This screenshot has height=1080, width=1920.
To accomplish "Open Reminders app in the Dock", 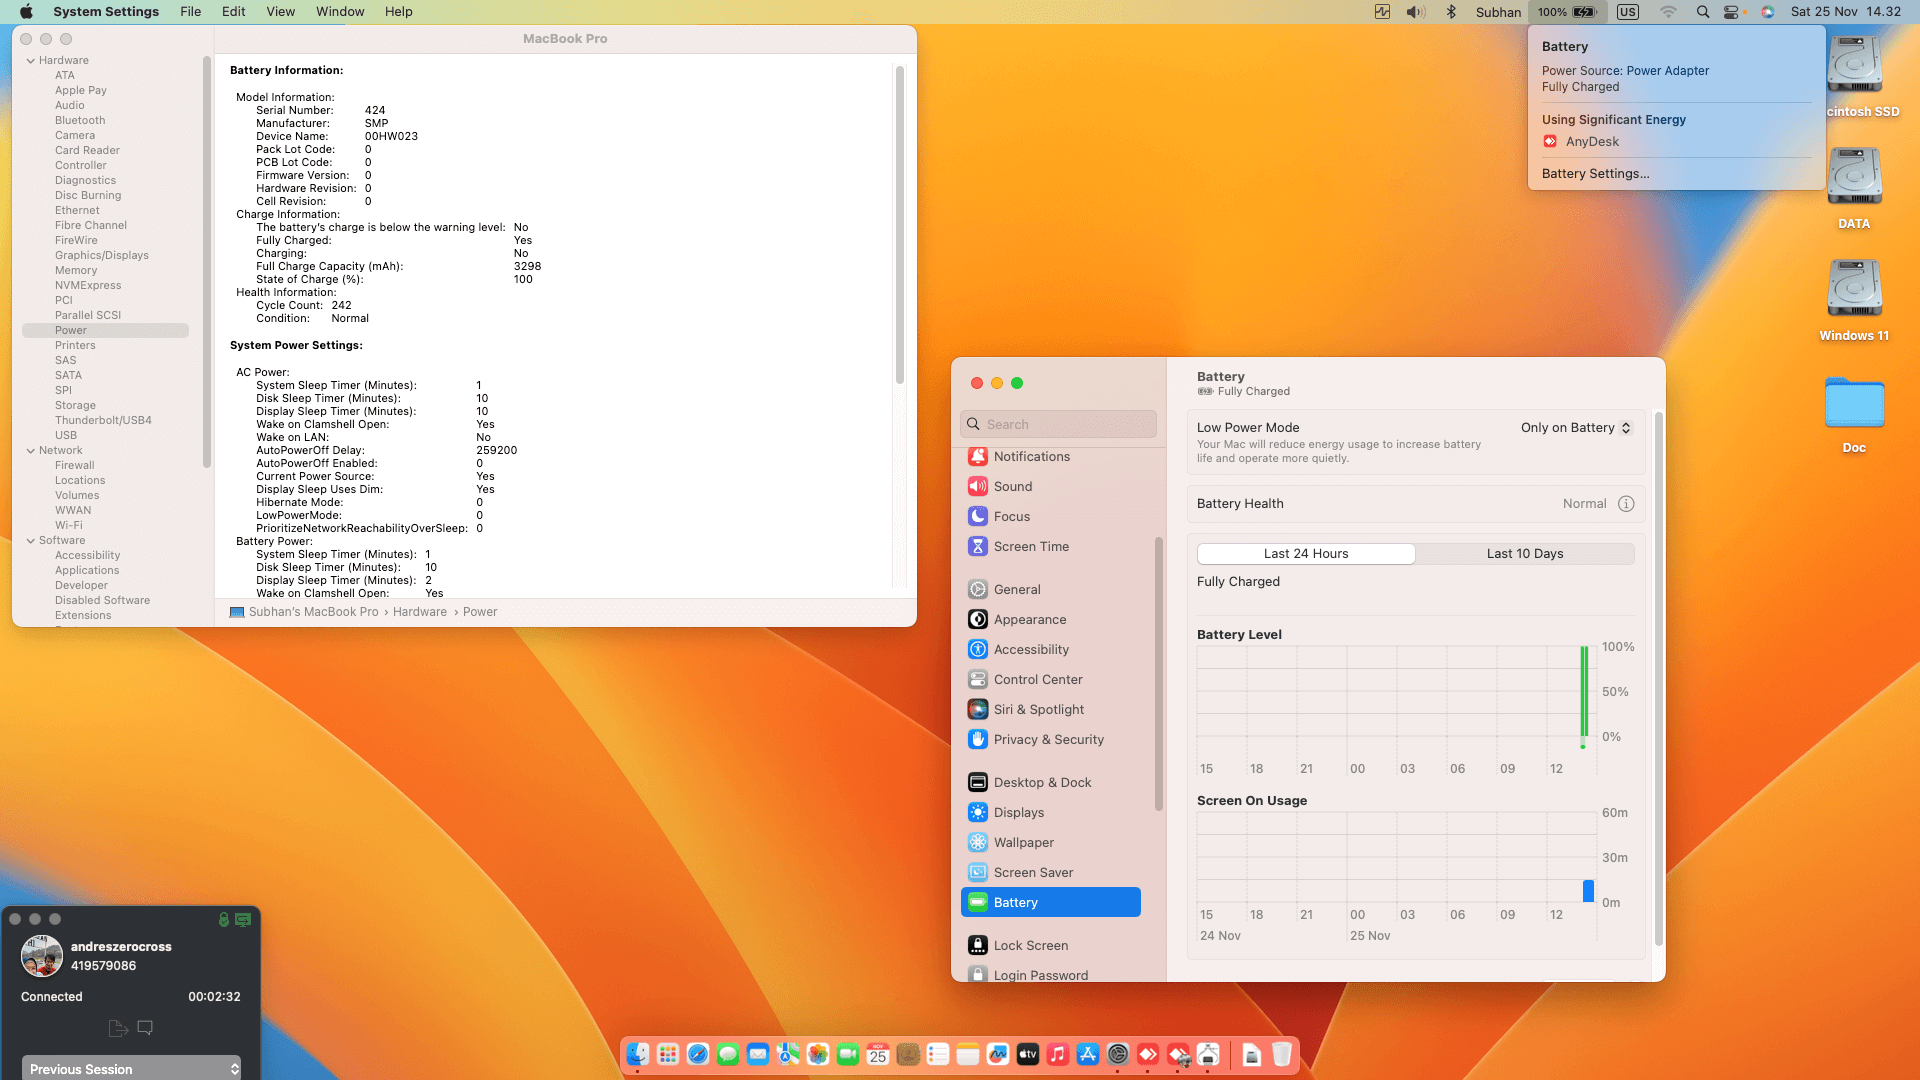I will click(938, 1054).
